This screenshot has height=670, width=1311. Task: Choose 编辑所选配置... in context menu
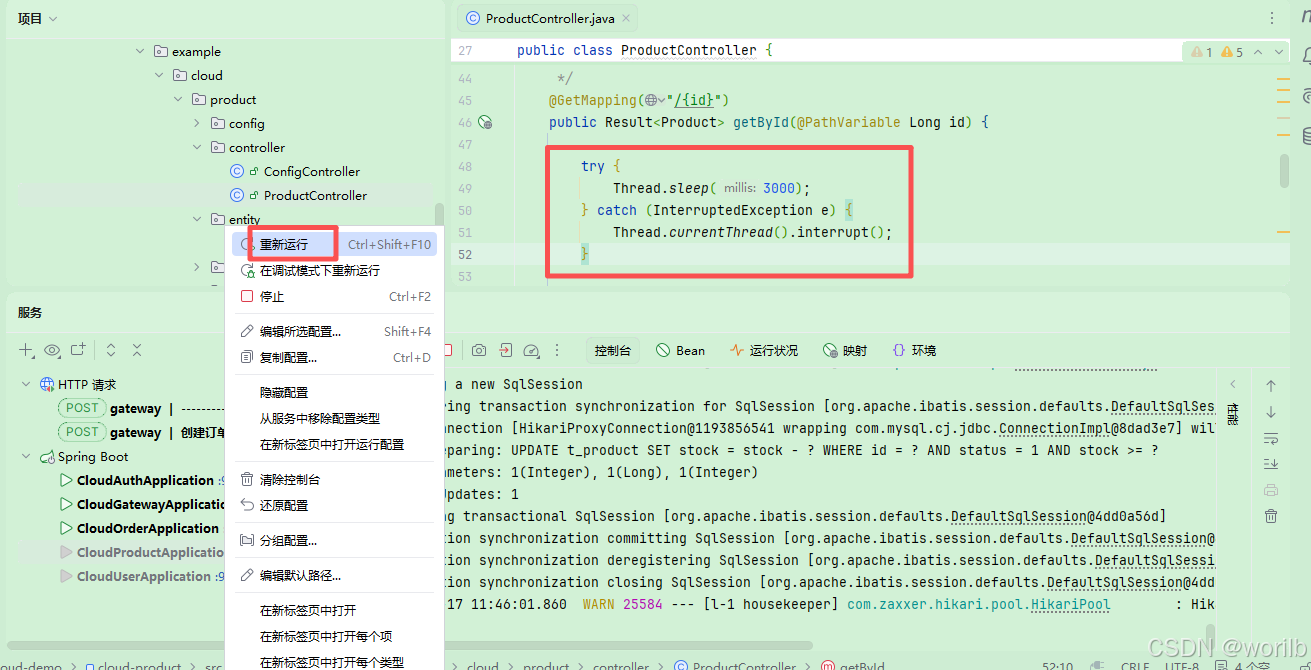coord(334,331)
